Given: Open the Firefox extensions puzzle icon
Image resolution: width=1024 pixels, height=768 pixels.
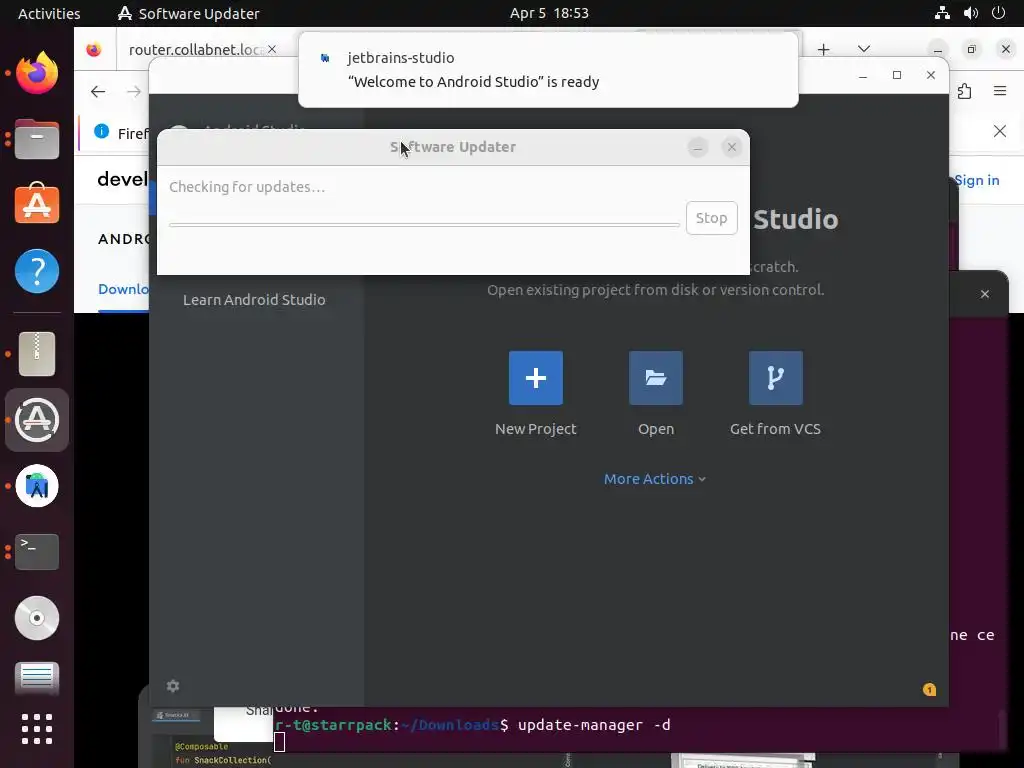Looking at the screenshot, I should pos(965,91).
